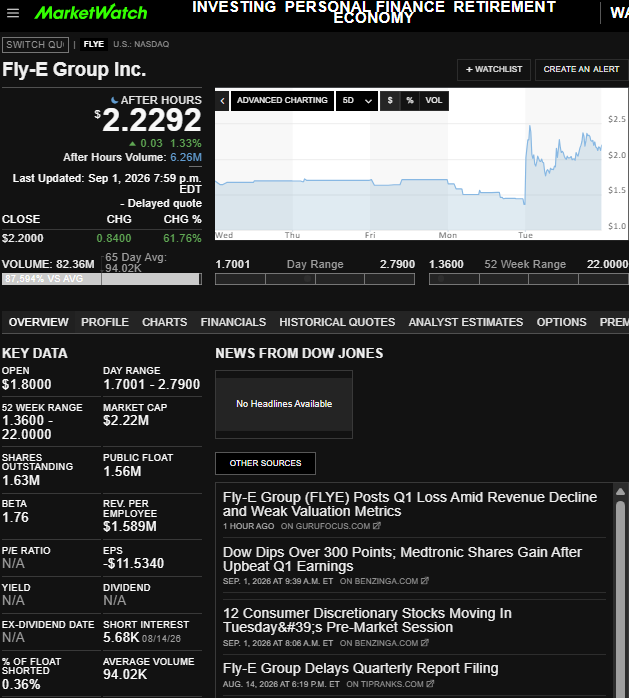The image size is (629, 698).
Task: Switch to the Charts tab
Action: pyautogui.click(x=165, y=322)
